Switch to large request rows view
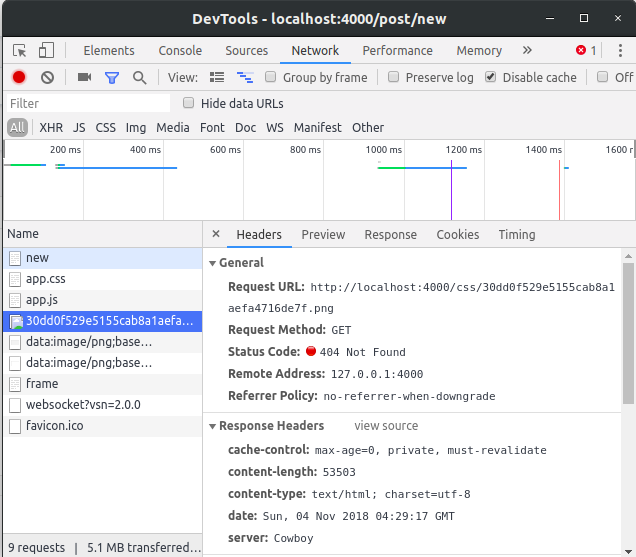Viewport: 636px width, 557px height. [x=217, y=77]
